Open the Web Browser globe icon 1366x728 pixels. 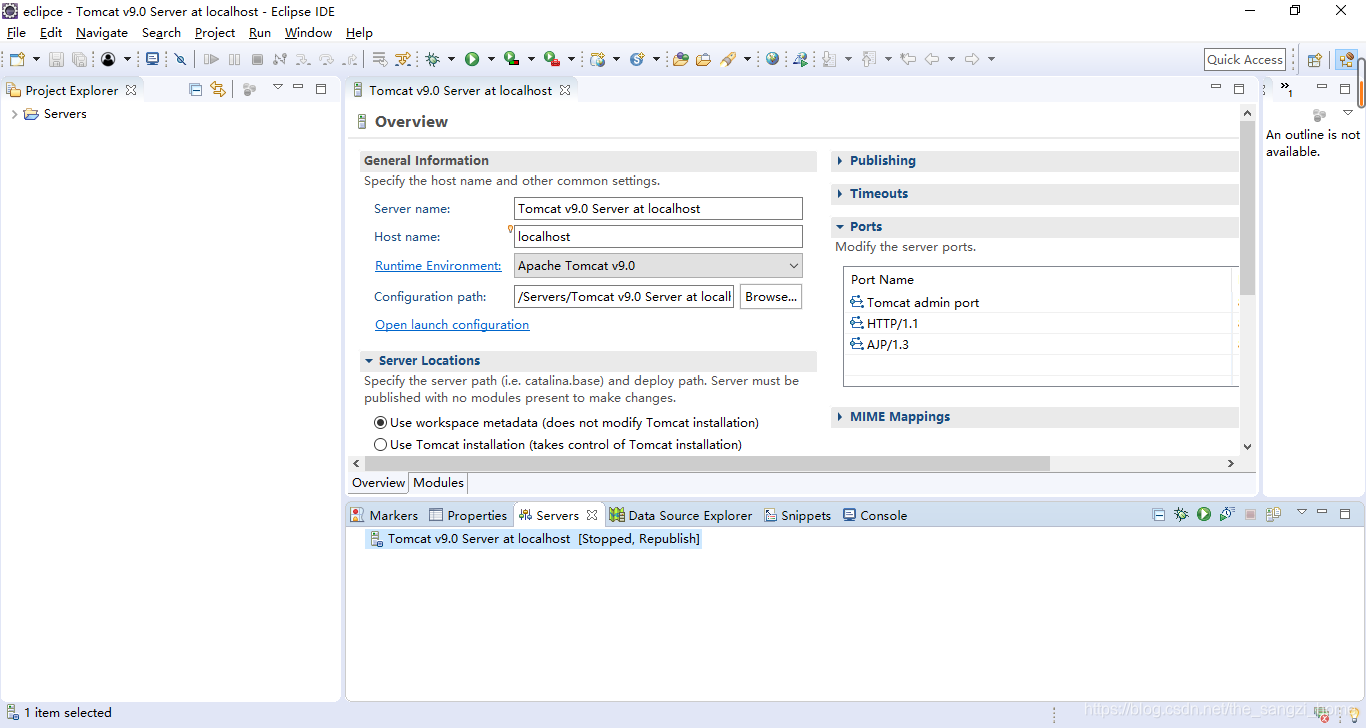(x=773, y=59)
